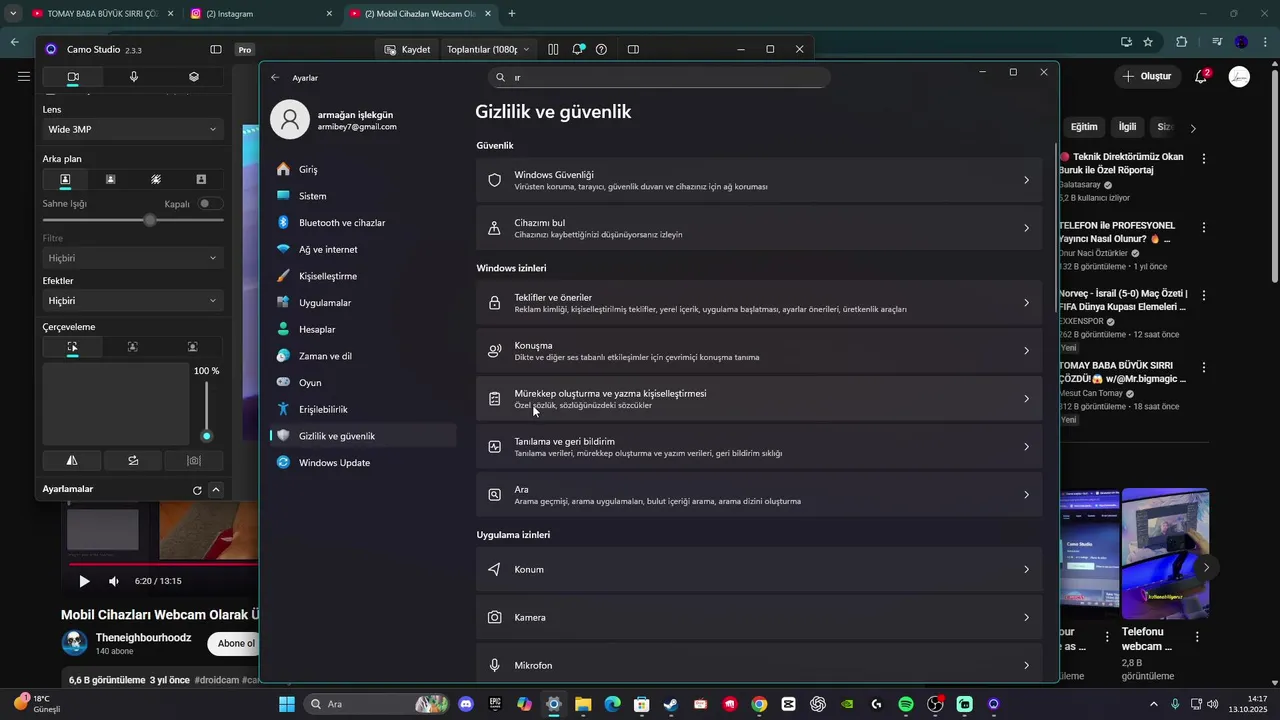
Task: Adjust the Sahne Işığı slider handle
Action: [150, 220]
